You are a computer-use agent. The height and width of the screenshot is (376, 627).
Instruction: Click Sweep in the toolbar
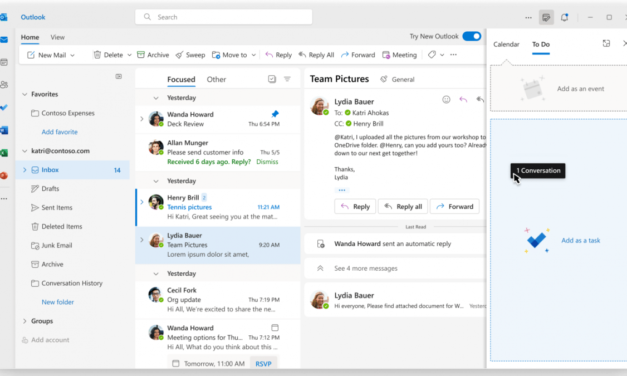click(x=190, y=55)
